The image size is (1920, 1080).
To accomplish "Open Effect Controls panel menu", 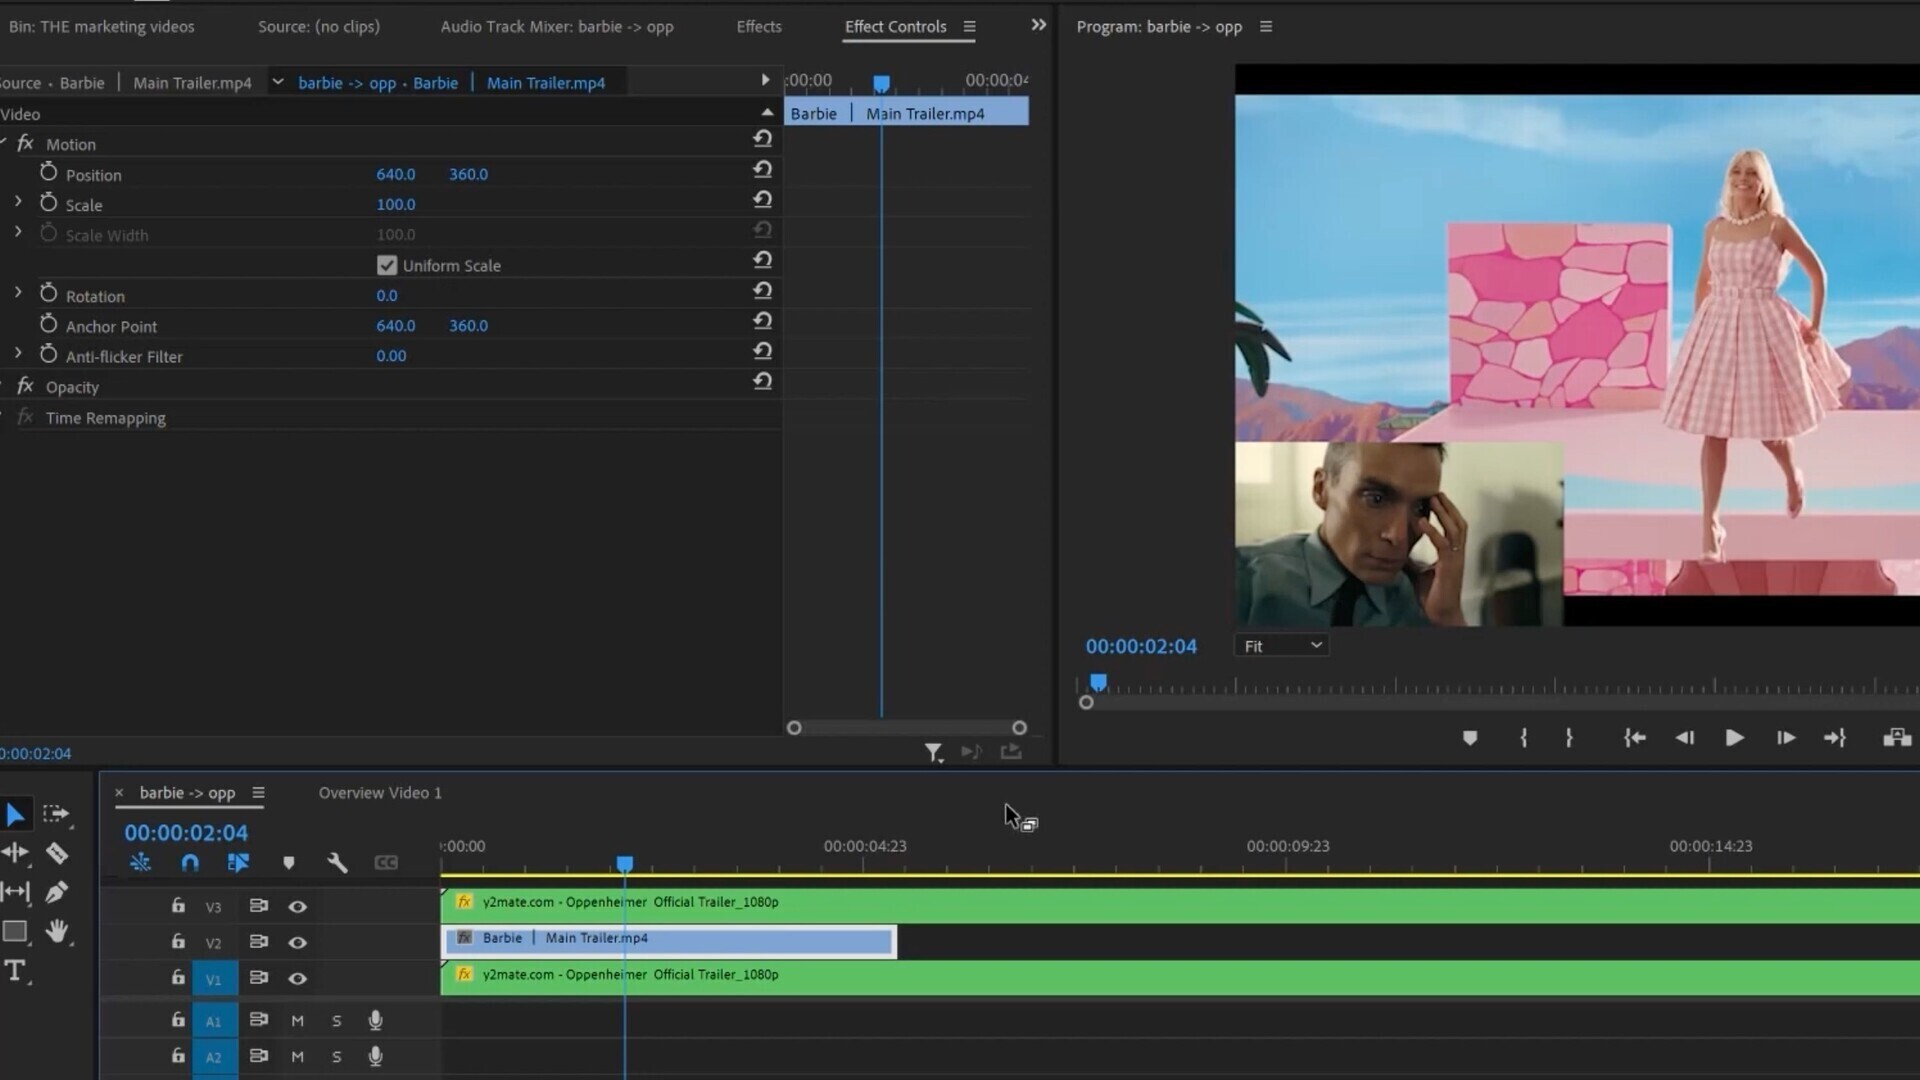I will (x=969, y=27).
